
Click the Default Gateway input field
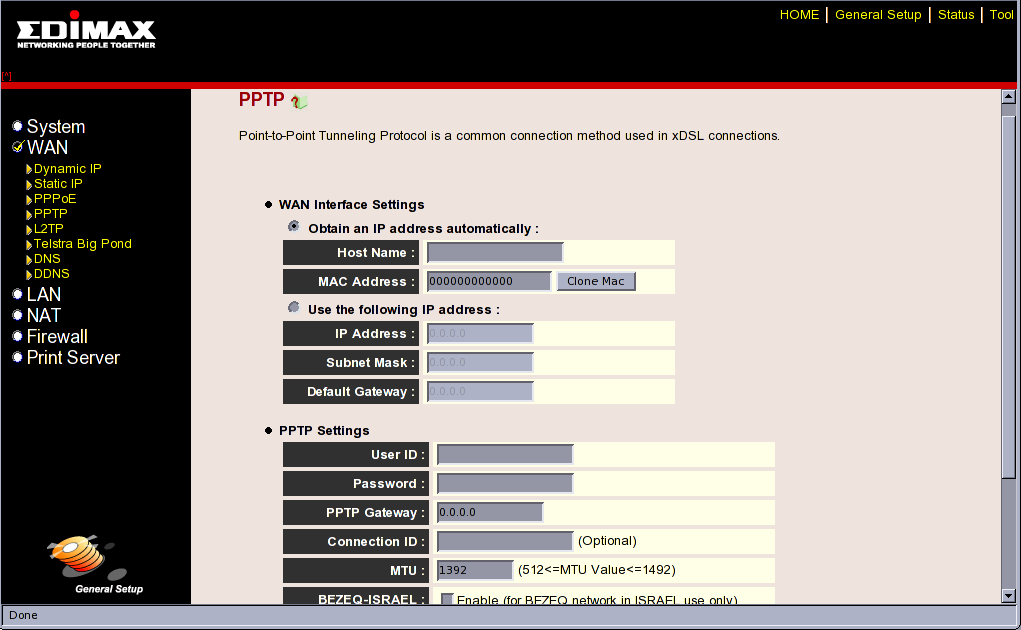tap(480, 391)
